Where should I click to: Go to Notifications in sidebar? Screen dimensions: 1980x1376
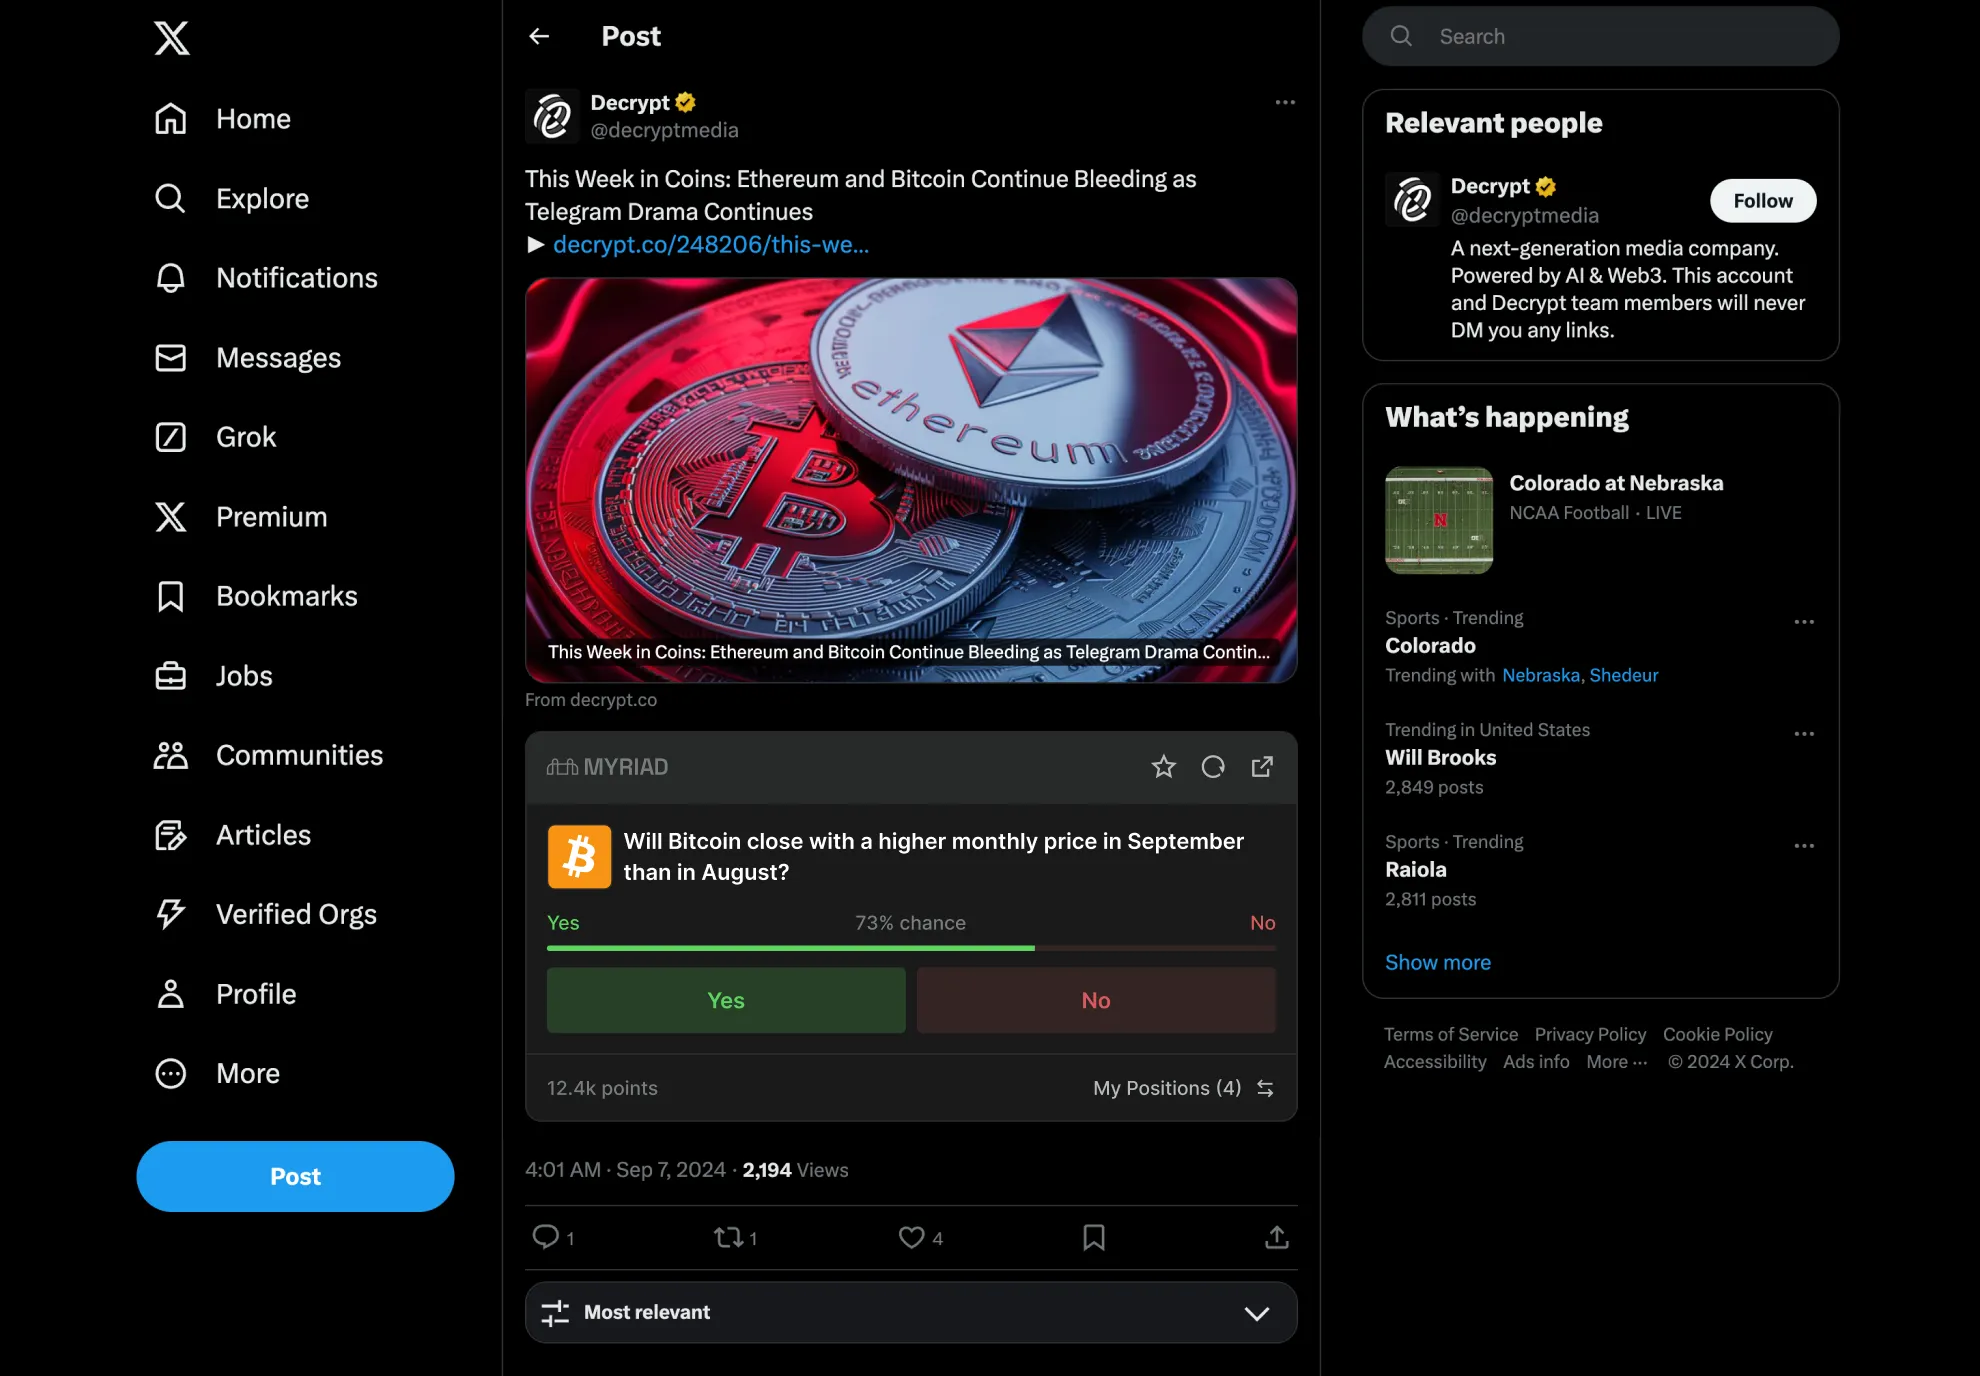tap(296, 278)
